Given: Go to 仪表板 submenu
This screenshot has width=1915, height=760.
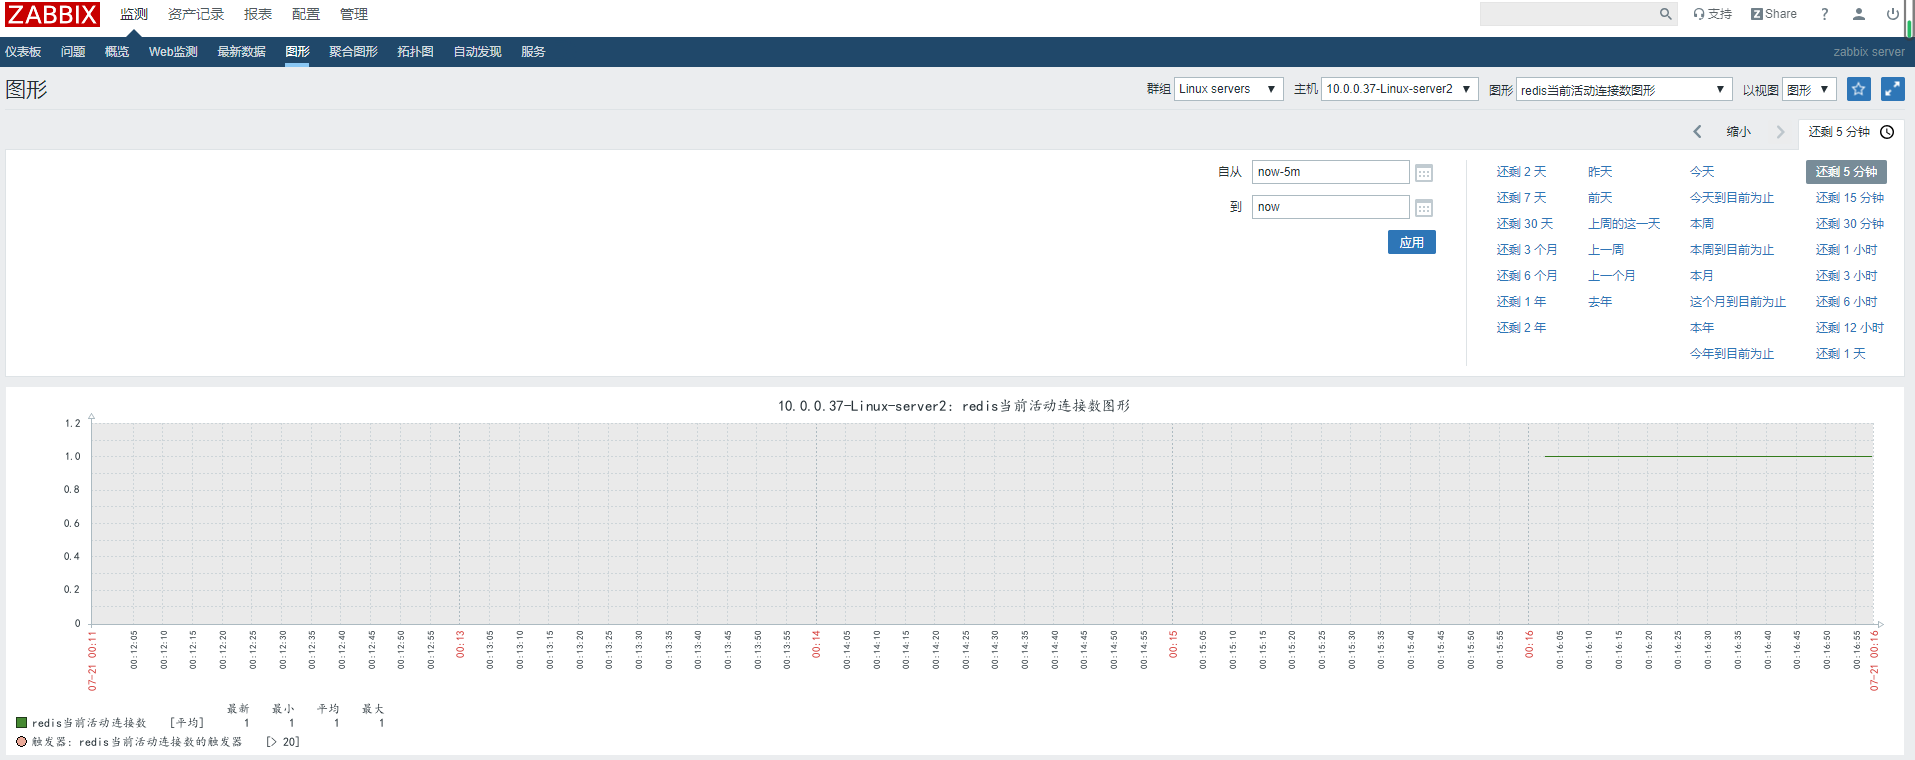Looking at the screenshot, I should 23,52.
